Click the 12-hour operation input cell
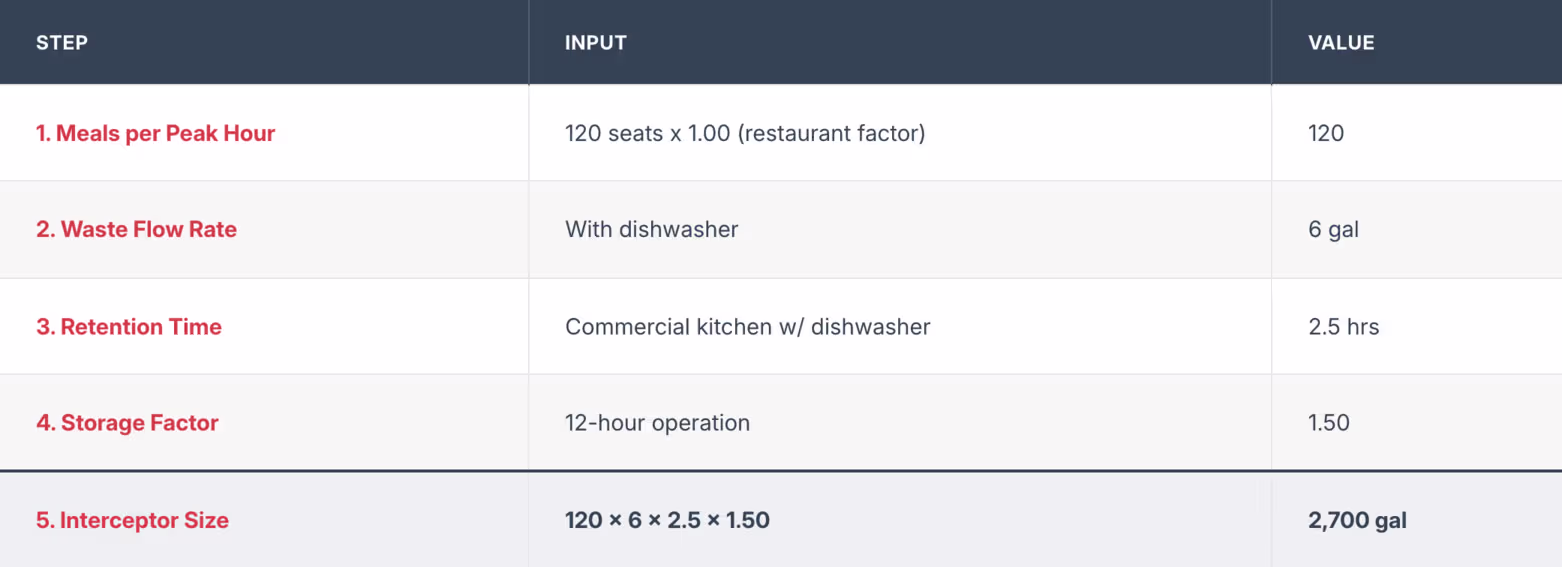The width and height of the screenshot is (1562, 567). click(658, 423)
